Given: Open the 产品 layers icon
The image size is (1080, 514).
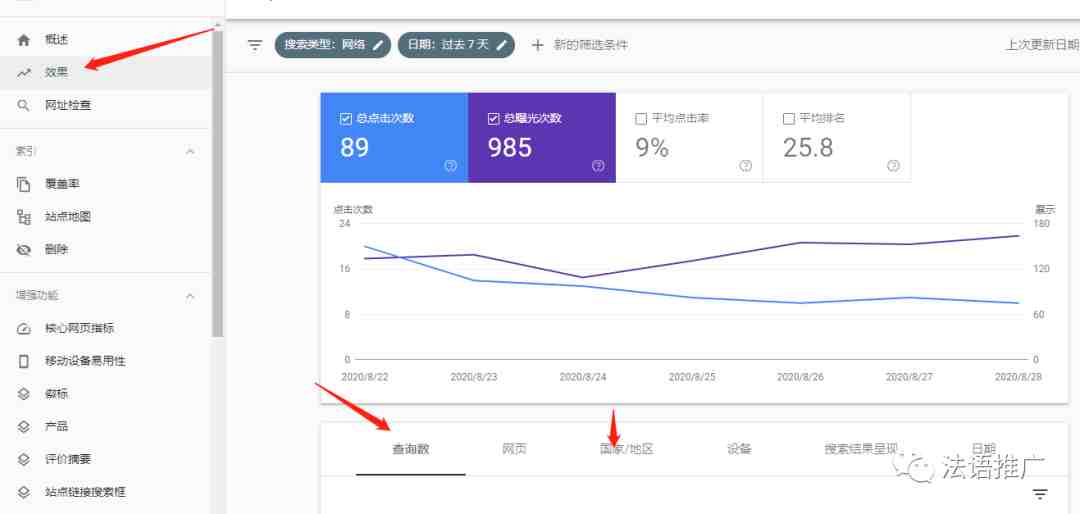Looking at the screenshot, I should point(24,426).
